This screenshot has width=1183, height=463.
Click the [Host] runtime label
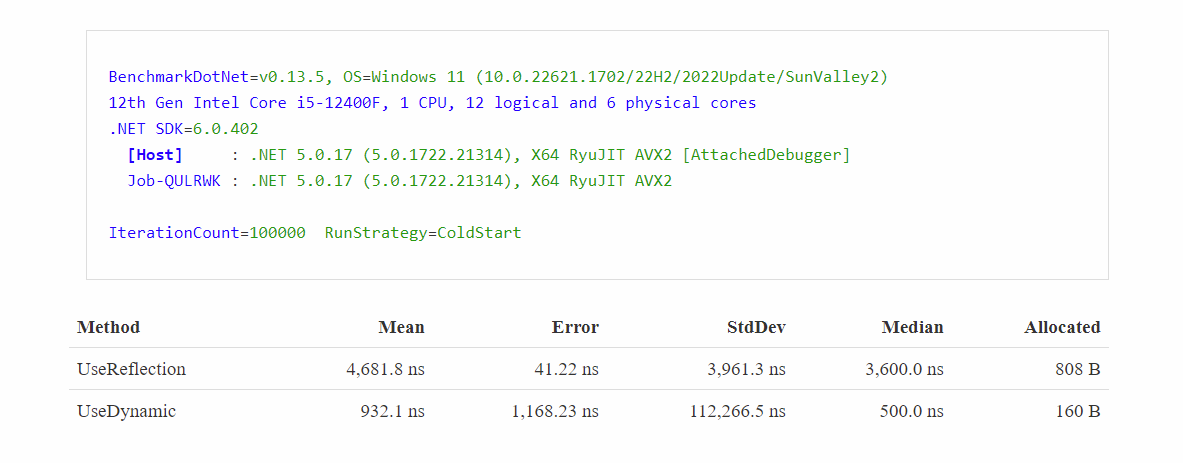click(x=155, y=155)
